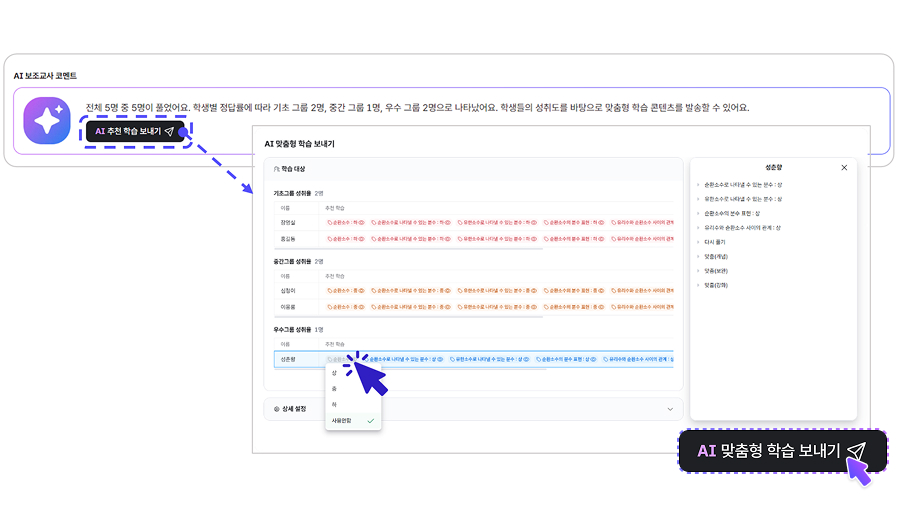Choose 상 in the level dropdown
Image resolution: width=900 pixels, height=506 pixels.
pos(334,372)
